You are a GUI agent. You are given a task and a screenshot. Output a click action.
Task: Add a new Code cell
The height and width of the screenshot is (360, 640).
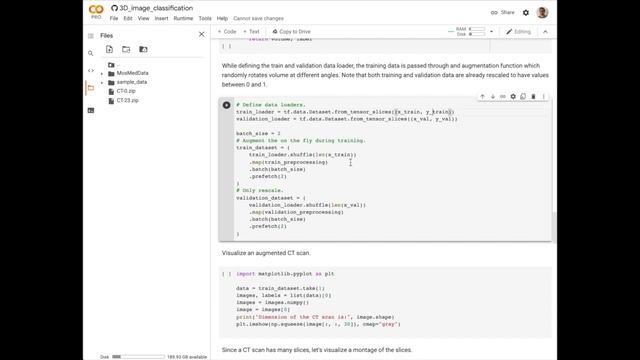click(227, 31)
